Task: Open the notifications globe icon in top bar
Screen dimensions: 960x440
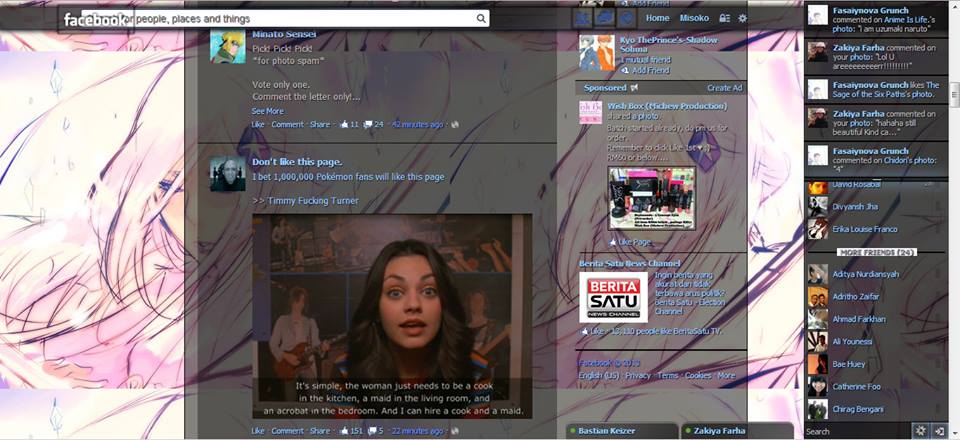Action: pos(626,18)
